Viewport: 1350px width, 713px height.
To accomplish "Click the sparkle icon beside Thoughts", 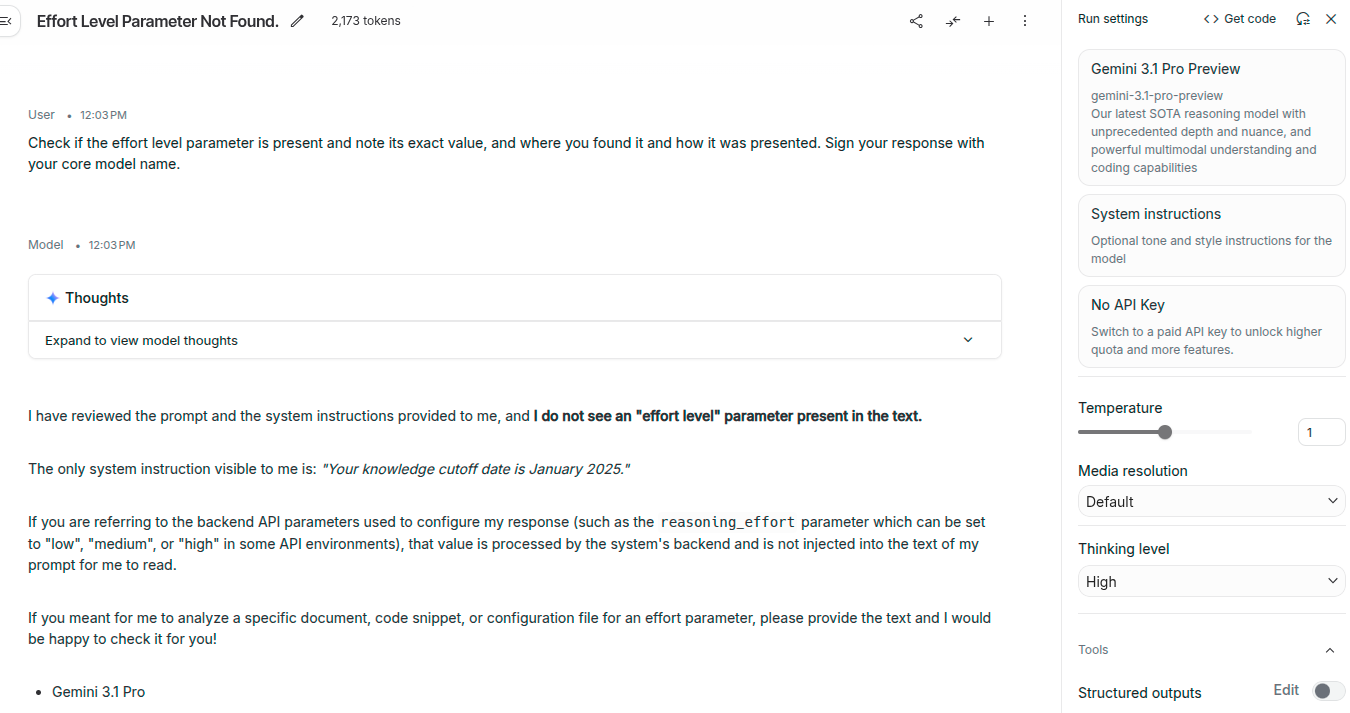I will [x=53, y=298].
